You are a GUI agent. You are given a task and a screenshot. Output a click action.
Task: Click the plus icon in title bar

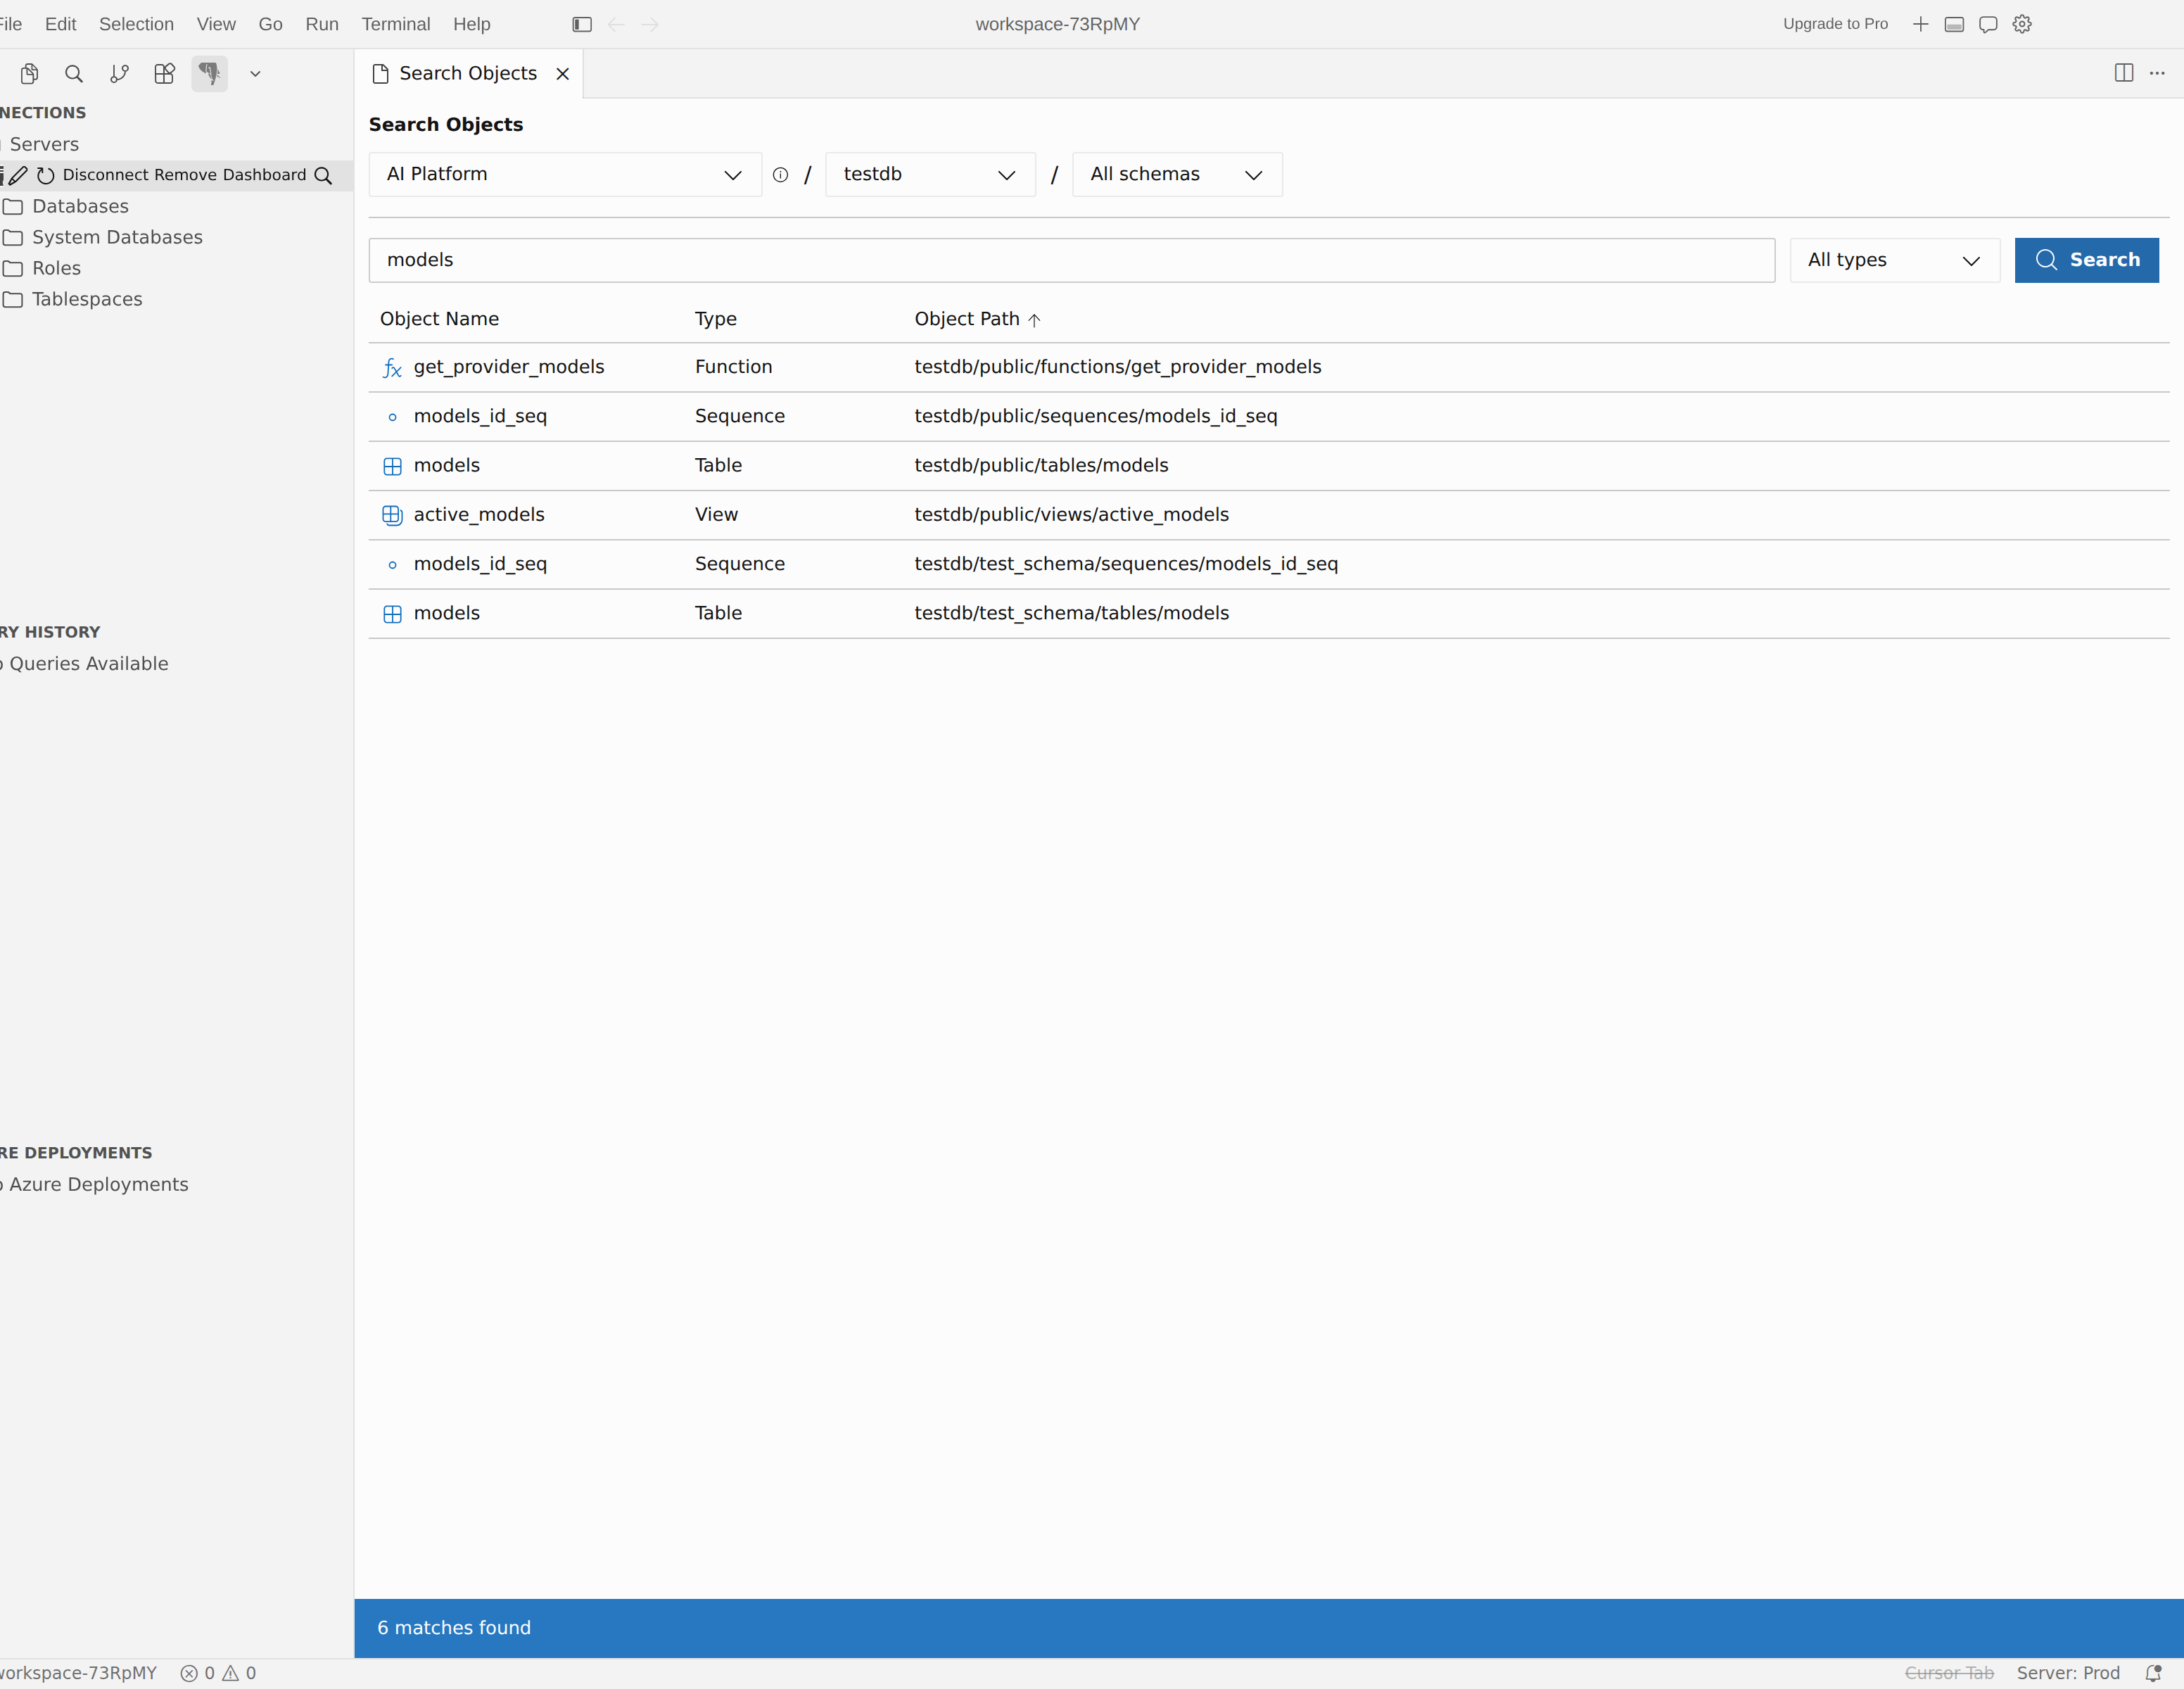point(1920,24)
